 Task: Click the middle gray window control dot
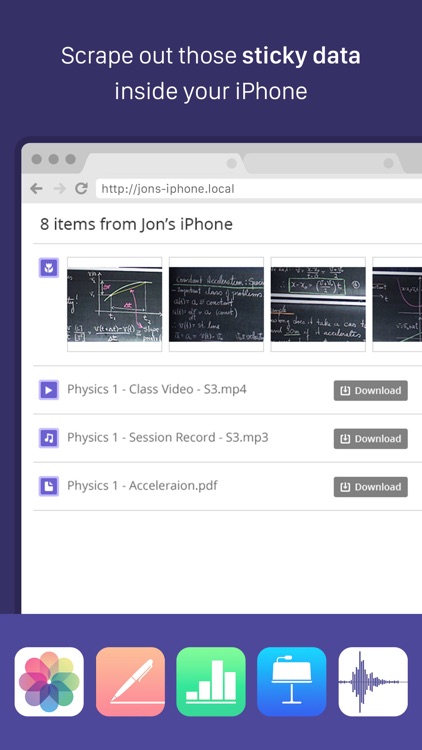(54, 159)
